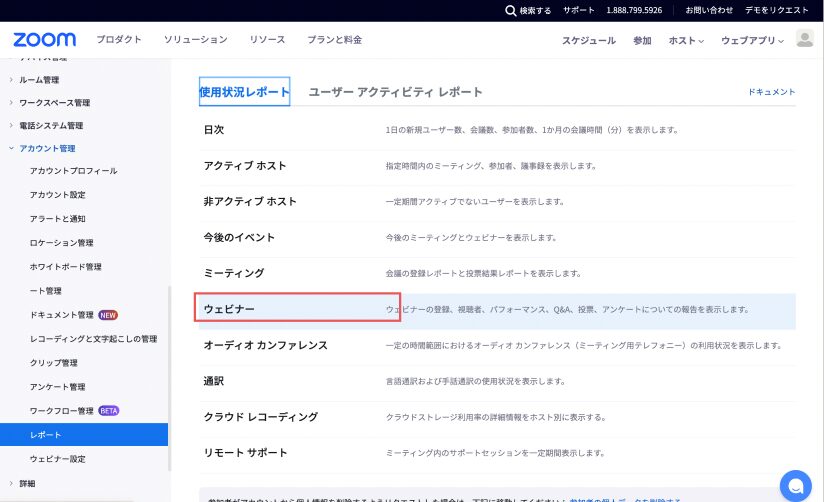Select the 使用状況レポート tab
The height and width of the screenshot is (502, 824).
point(244,92)
